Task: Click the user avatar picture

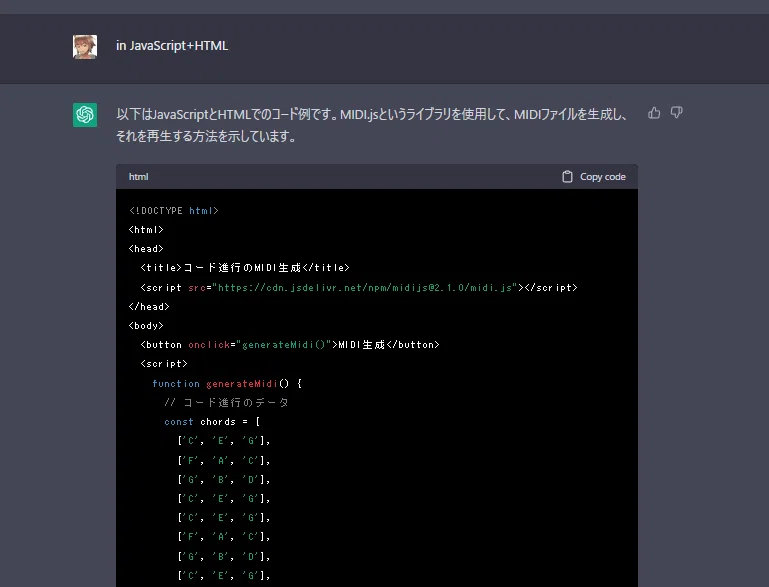Action: coord(85,47)
